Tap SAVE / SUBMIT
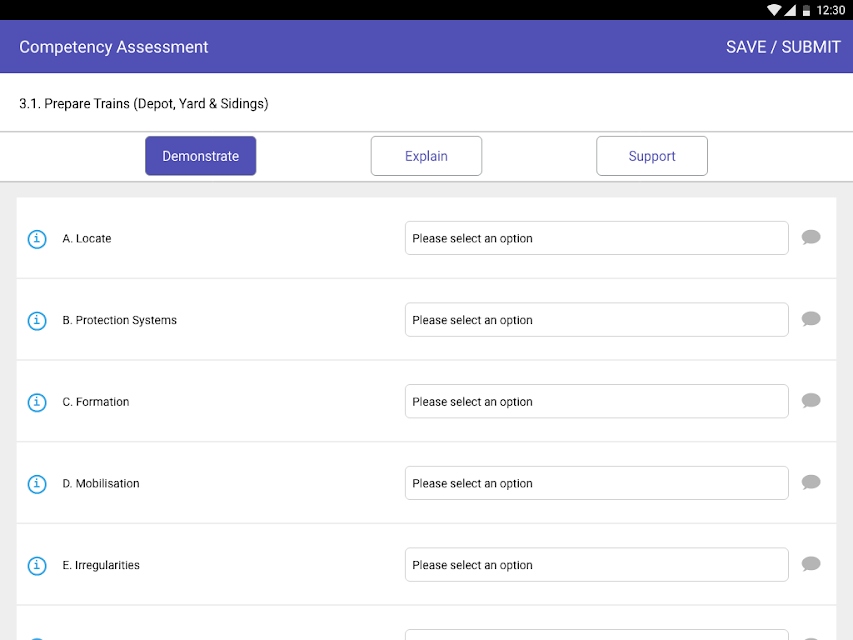Screen dimensions: 853x640 783,47
